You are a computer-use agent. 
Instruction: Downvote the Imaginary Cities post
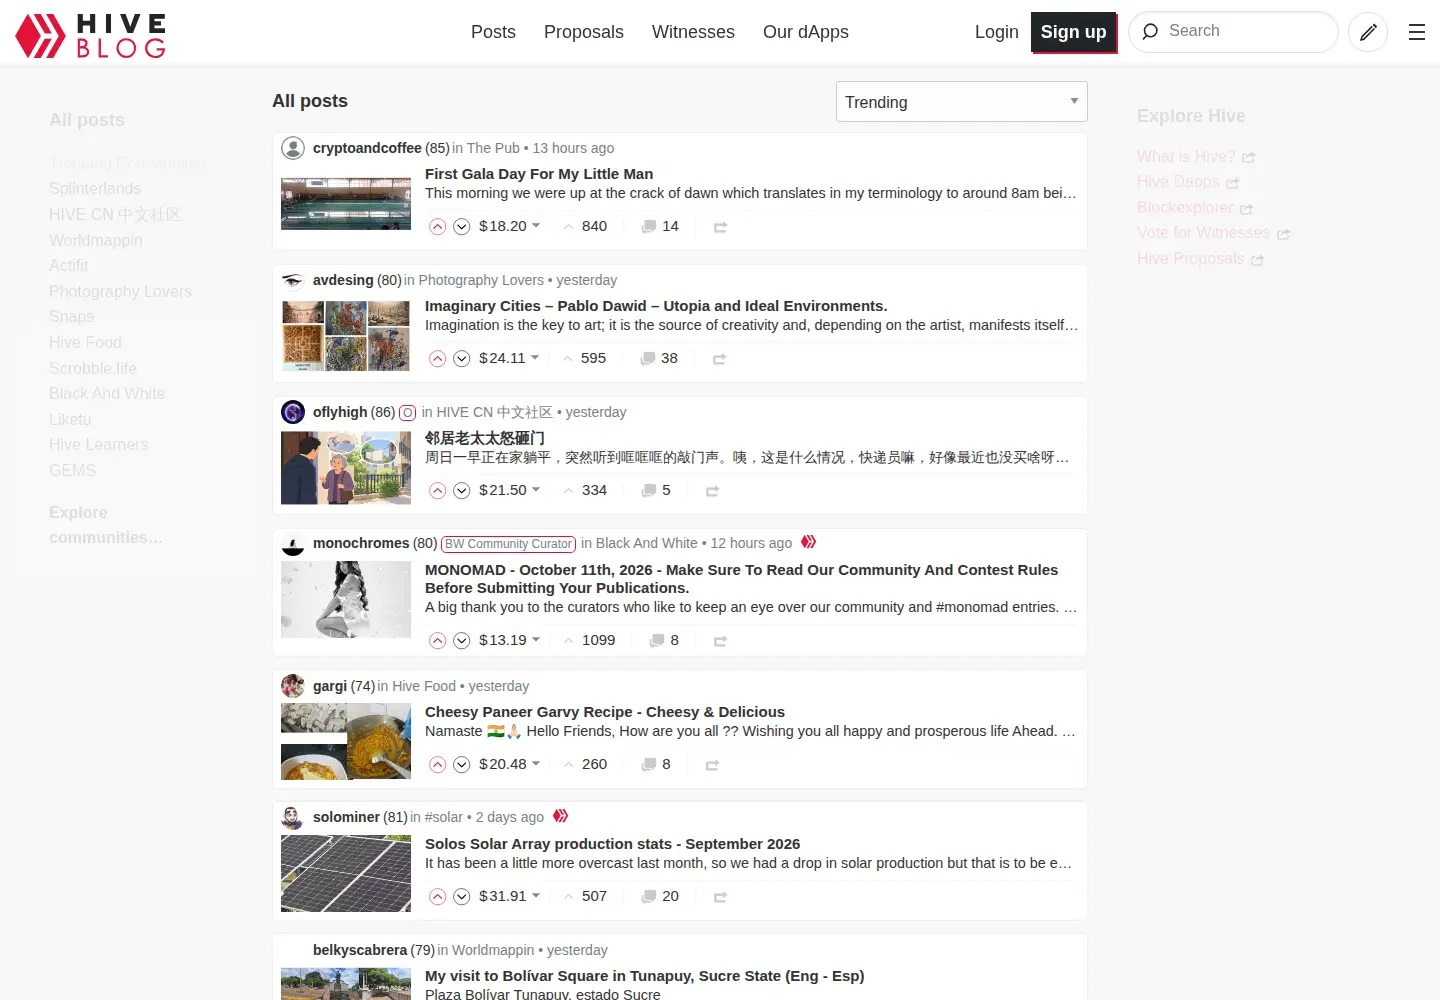(x=462, y=359)
